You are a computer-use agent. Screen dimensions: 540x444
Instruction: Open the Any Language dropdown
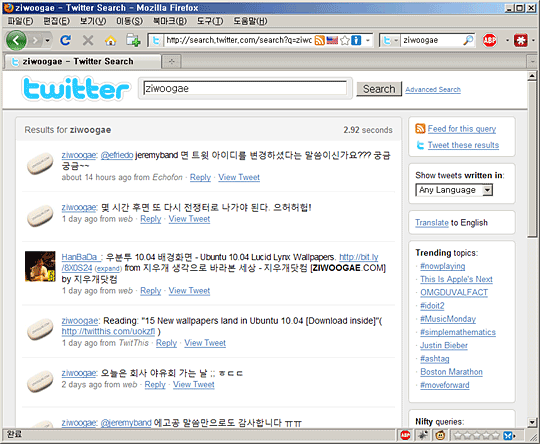click(x=454, y=190)
